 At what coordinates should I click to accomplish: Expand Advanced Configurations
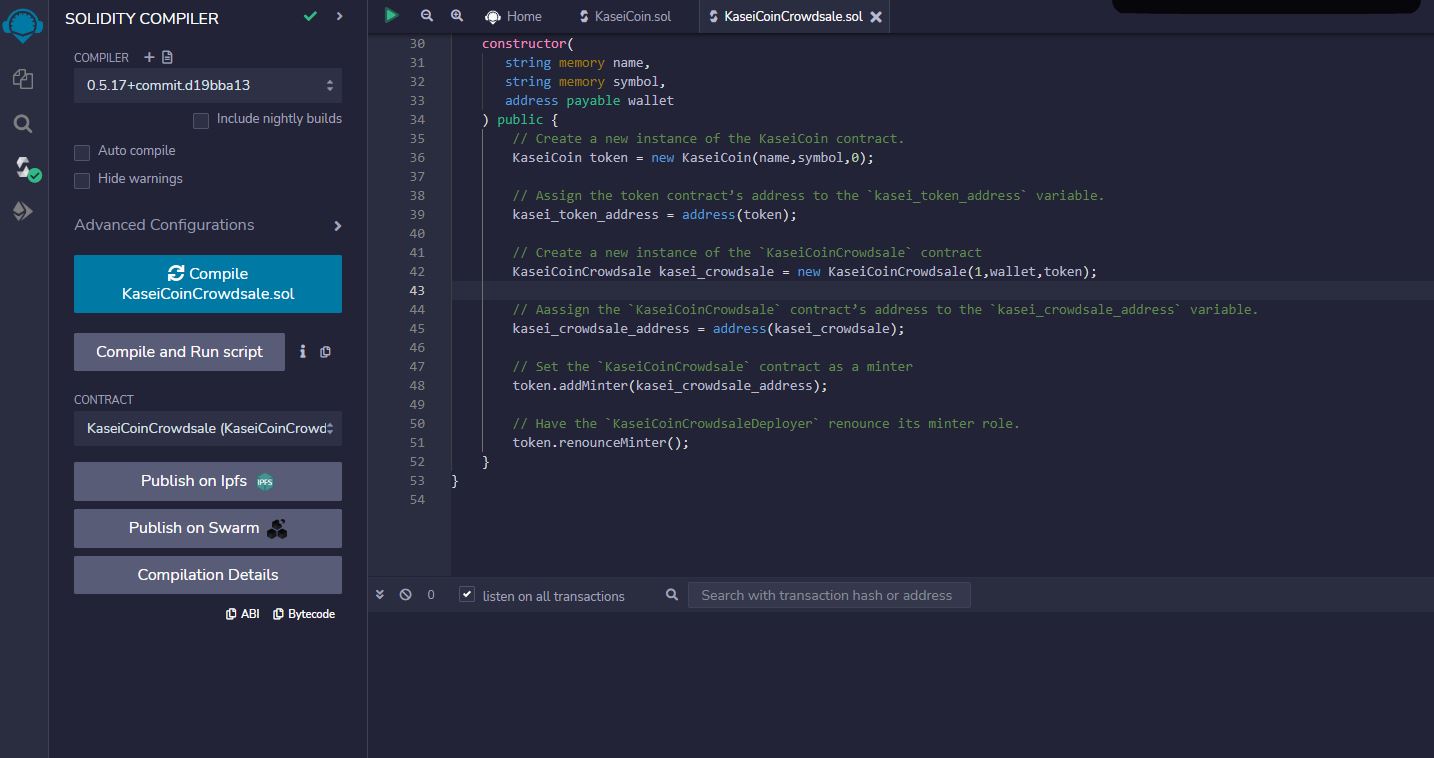coord(163,225)
